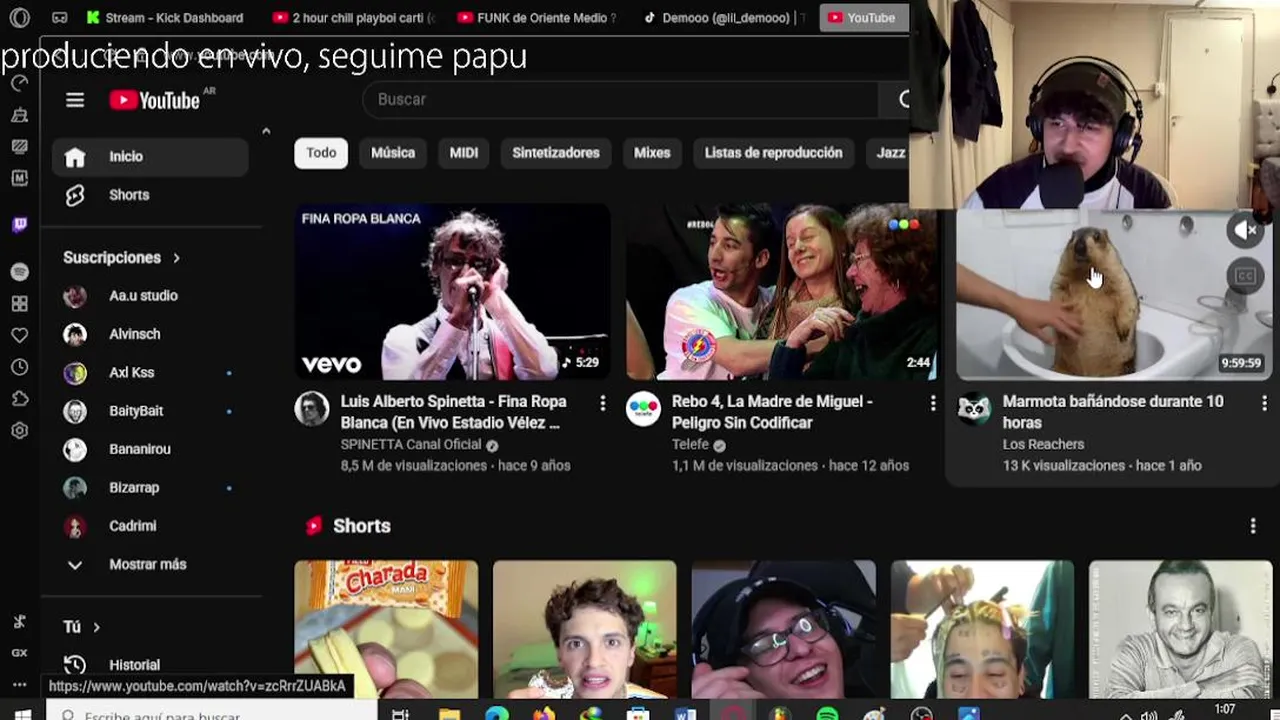
Task: Select the Todo filter chip
Action: tap(321, 153)
